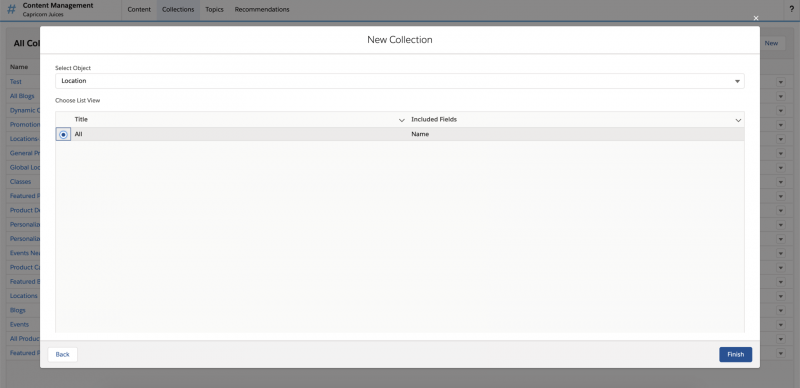
Task: Switch to the Topics tab
Action: point(214,9)
